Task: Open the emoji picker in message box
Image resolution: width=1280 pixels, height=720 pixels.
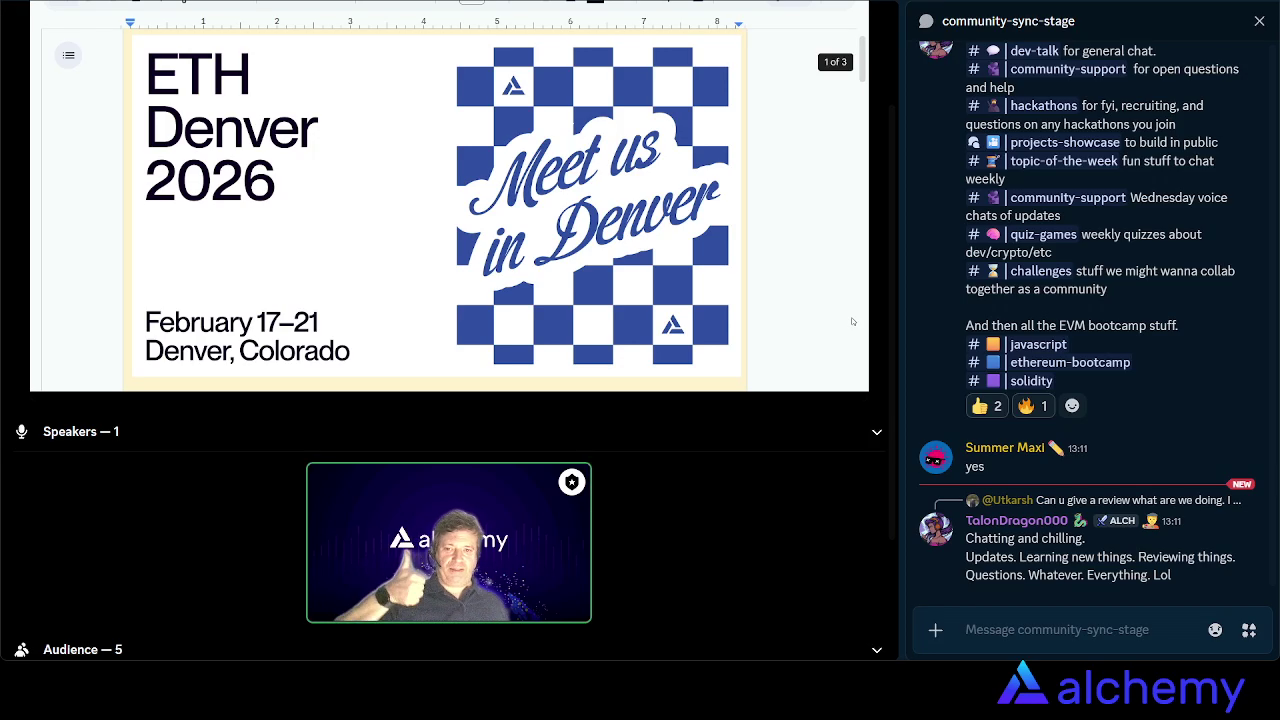Action: coord(1215,630)
